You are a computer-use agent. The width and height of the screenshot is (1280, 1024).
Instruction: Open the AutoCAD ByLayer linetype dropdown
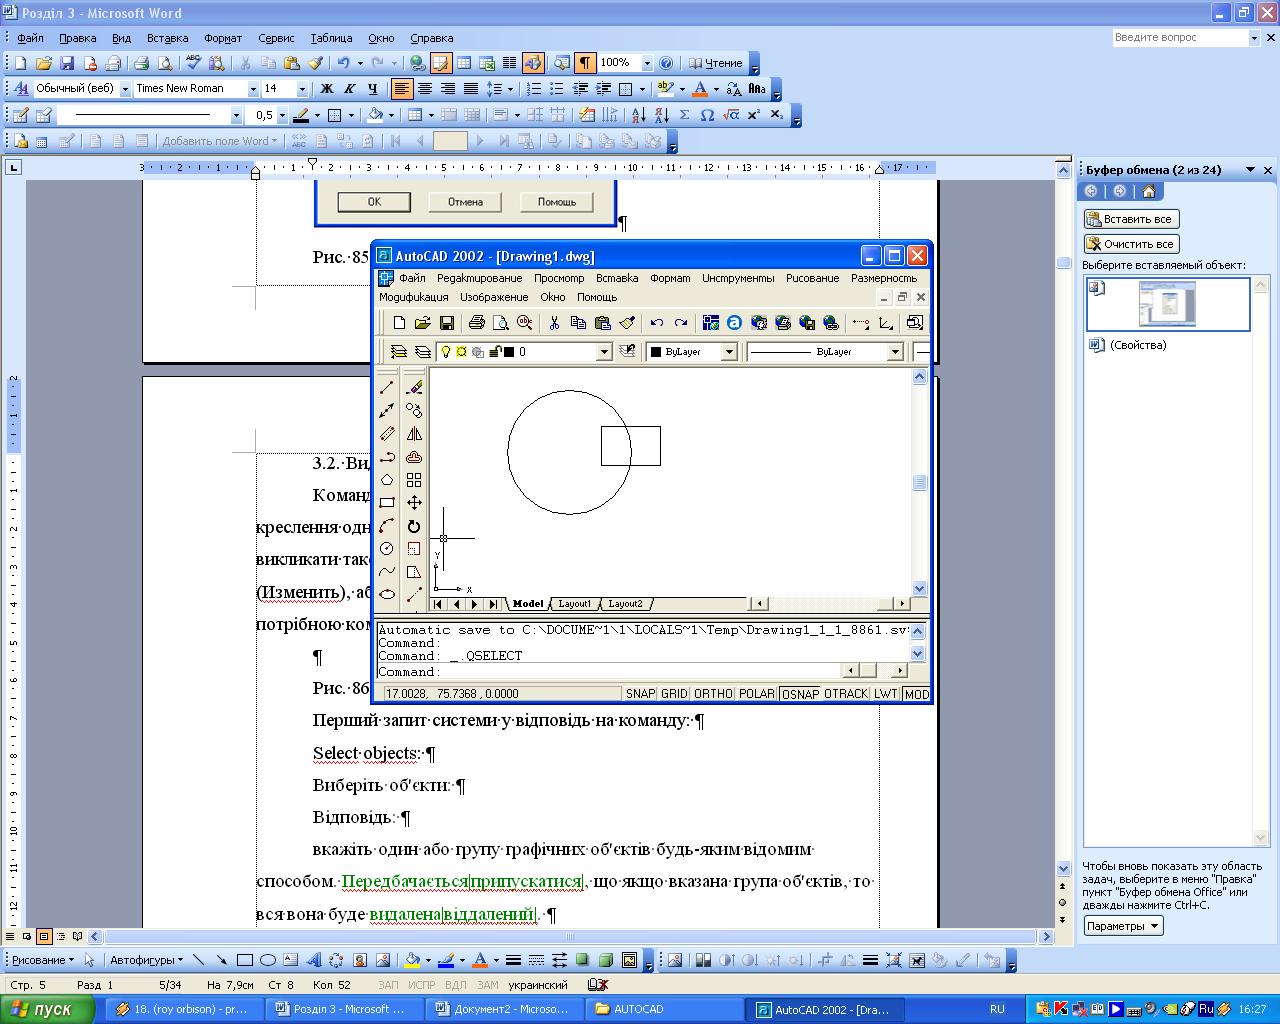pos(895,352)
